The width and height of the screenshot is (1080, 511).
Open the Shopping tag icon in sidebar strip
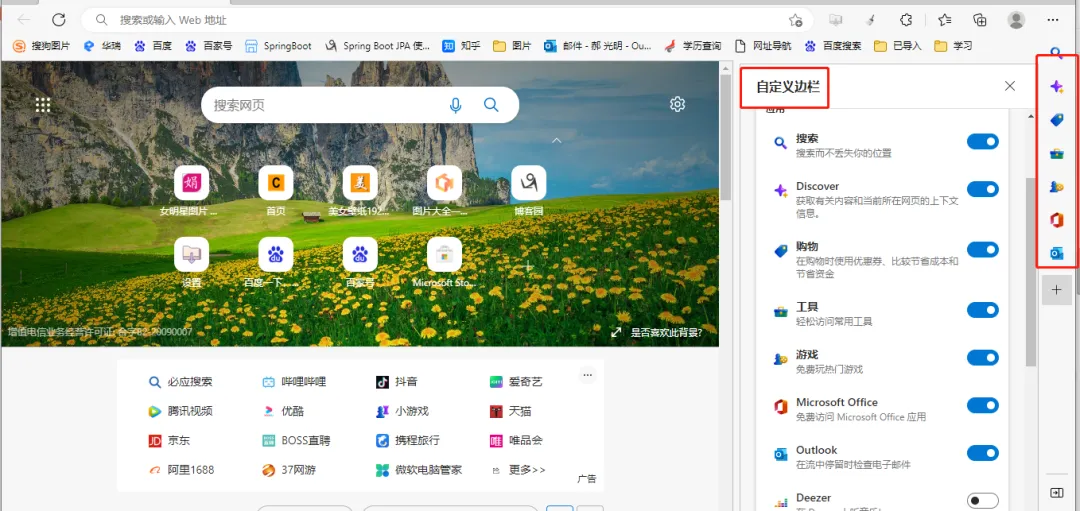(x=1057, y=120)
